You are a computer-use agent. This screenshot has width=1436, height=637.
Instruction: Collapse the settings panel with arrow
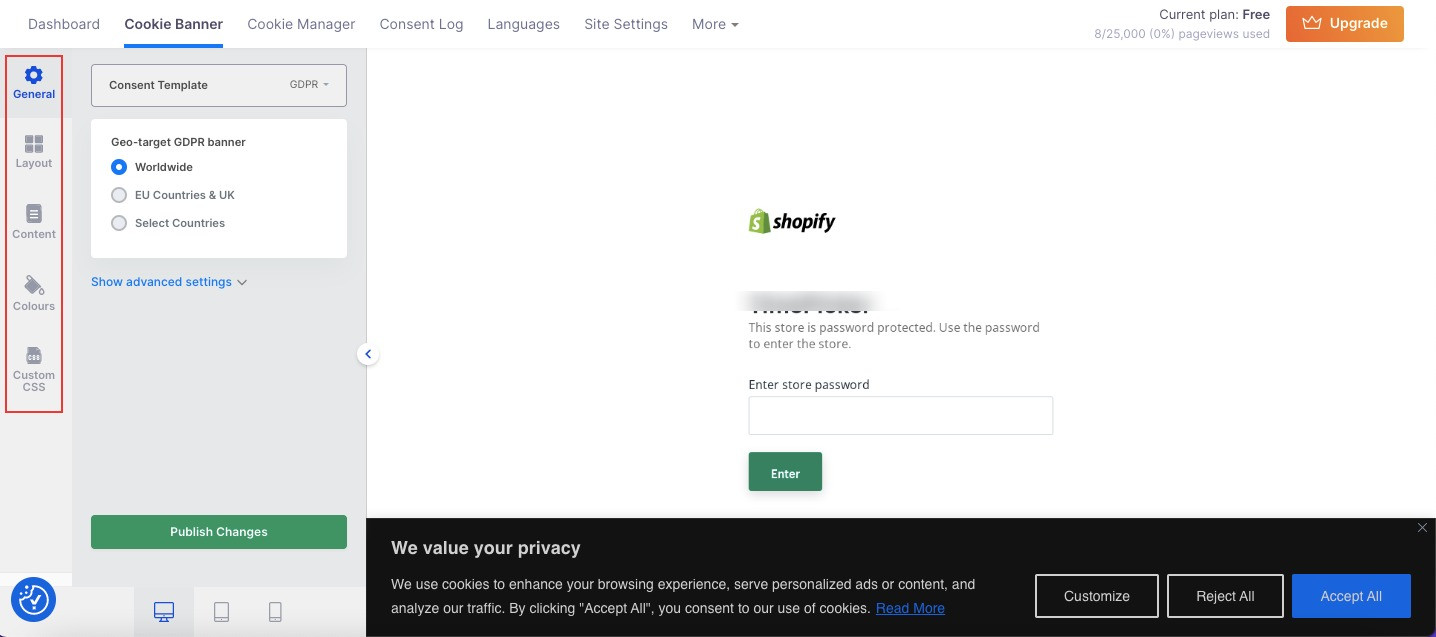[368, 353]
